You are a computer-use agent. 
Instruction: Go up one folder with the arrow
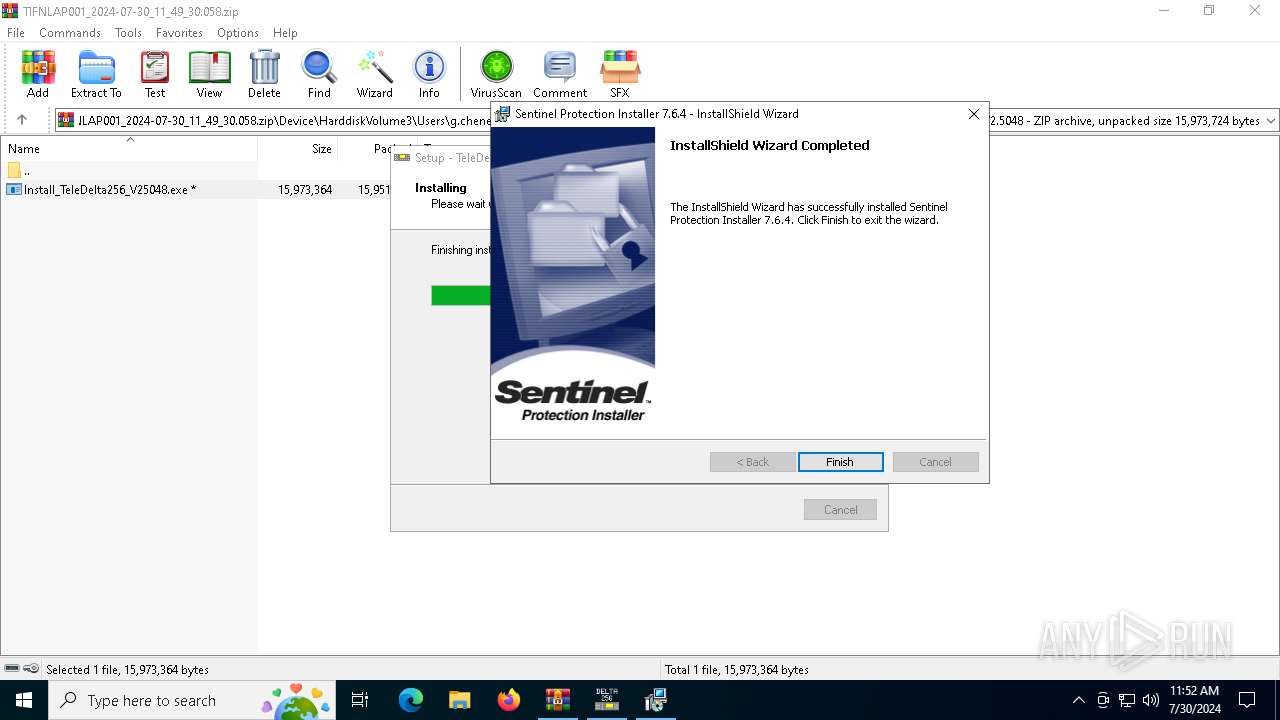point(22,120)
